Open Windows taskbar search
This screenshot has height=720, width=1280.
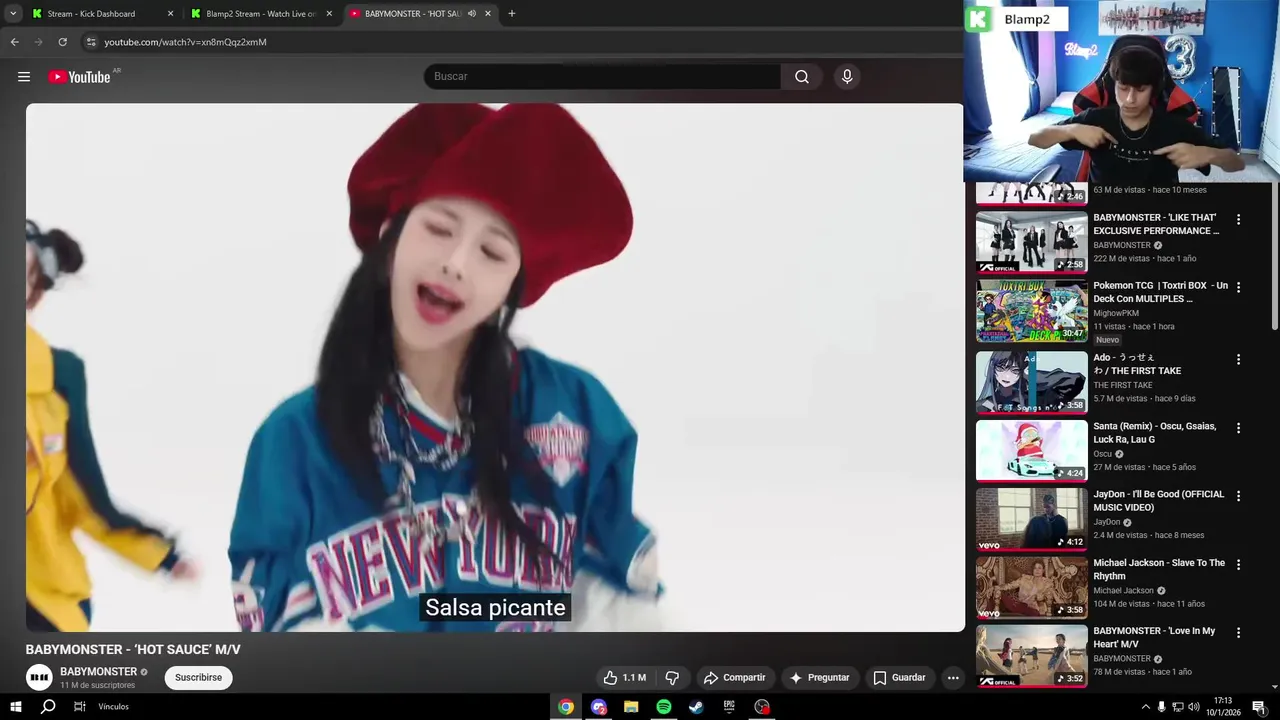[48, 707]
